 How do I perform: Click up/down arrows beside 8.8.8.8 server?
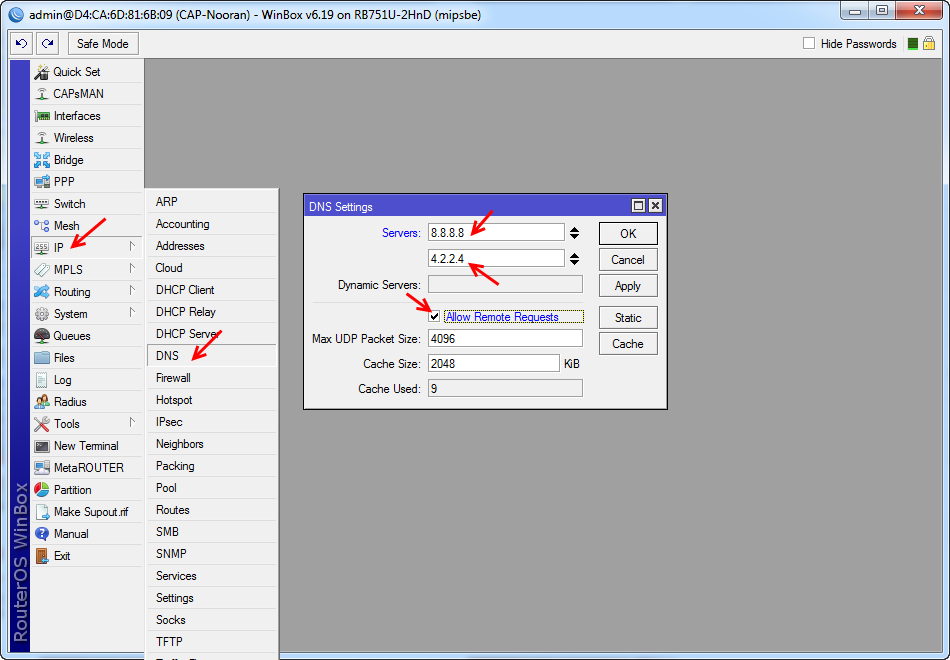pos(574,233)
